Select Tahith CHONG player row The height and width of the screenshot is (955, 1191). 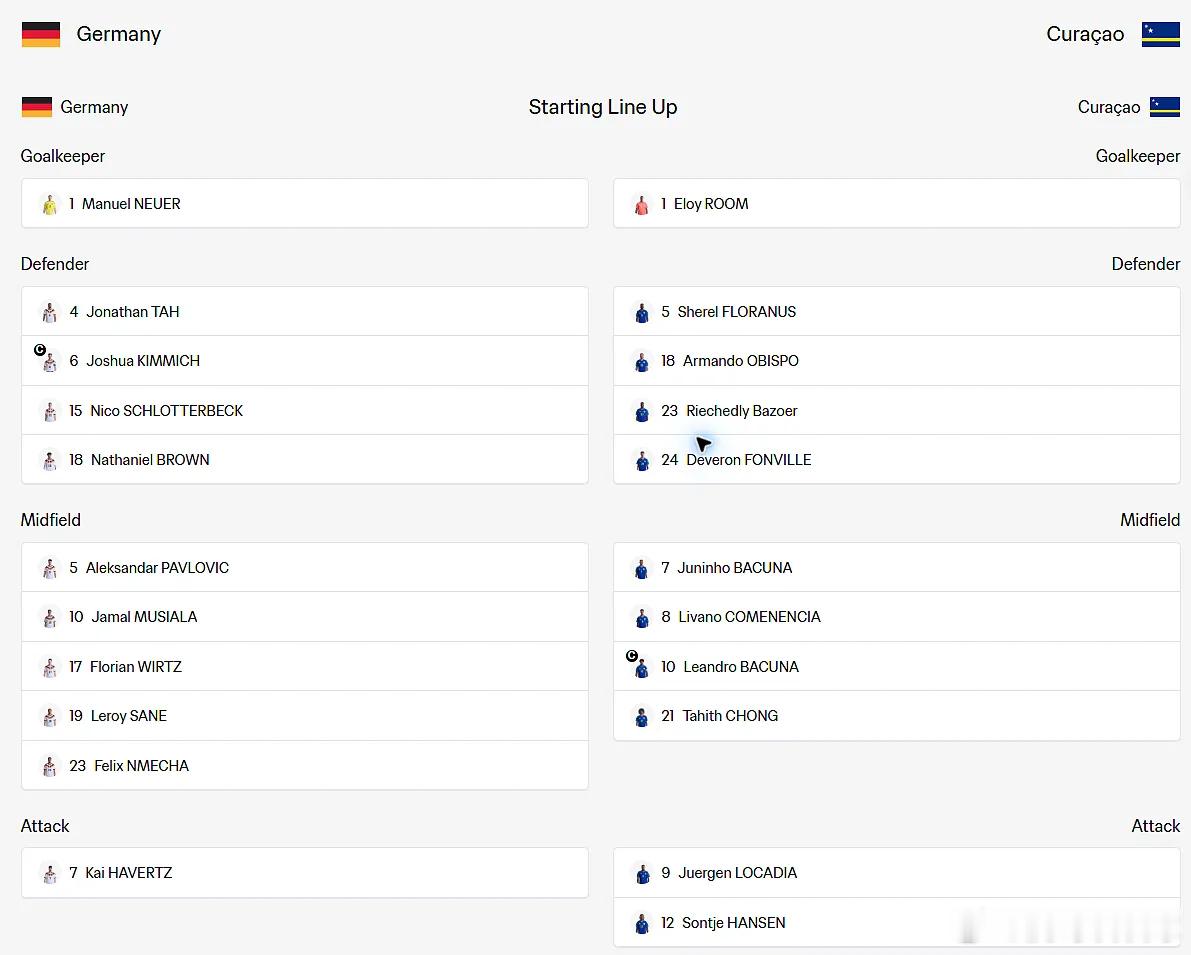click(x=896, y=716)
